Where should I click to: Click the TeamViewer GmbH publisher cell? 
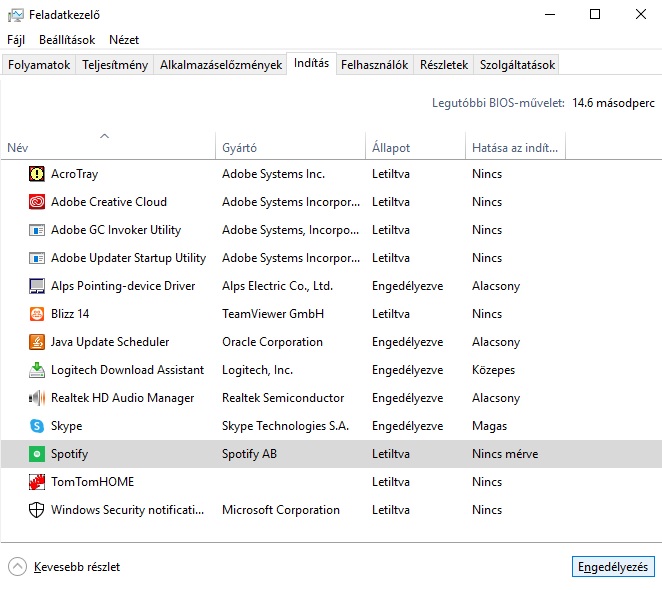(x=273, y=314)
